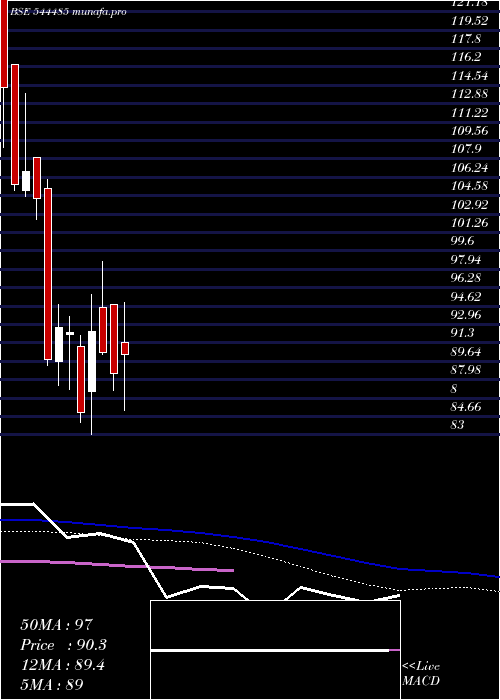Click the last red candlestick near 90.3

click(x=125, y=349)
